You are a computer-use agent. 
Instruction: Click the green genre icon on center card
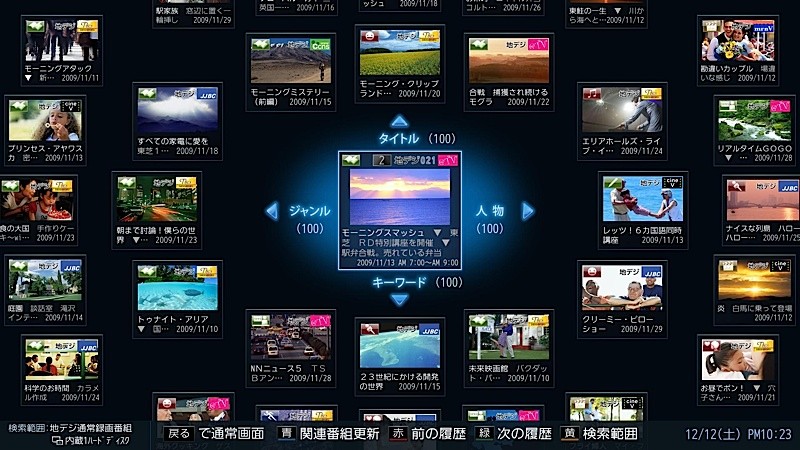(351, 160)
